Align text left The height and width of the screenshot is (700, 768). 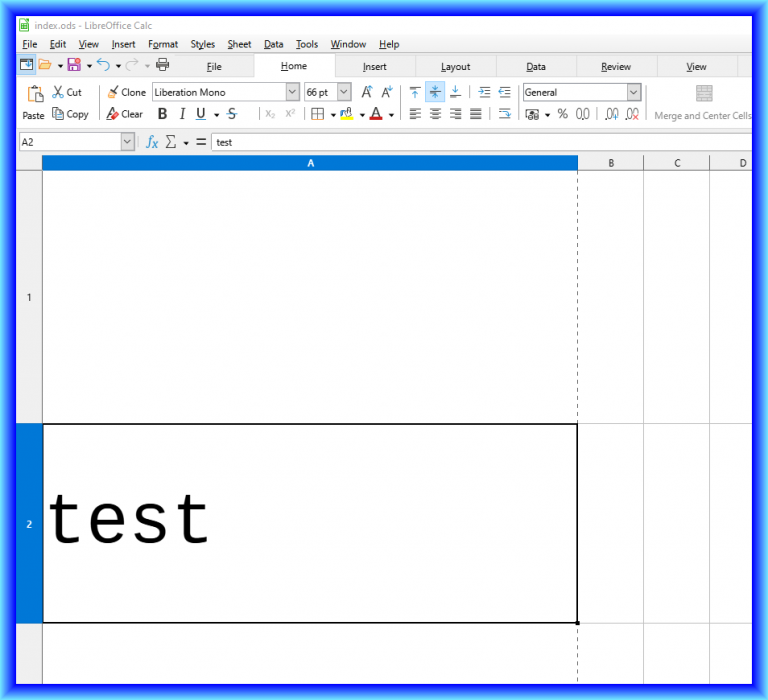point(415,114)
